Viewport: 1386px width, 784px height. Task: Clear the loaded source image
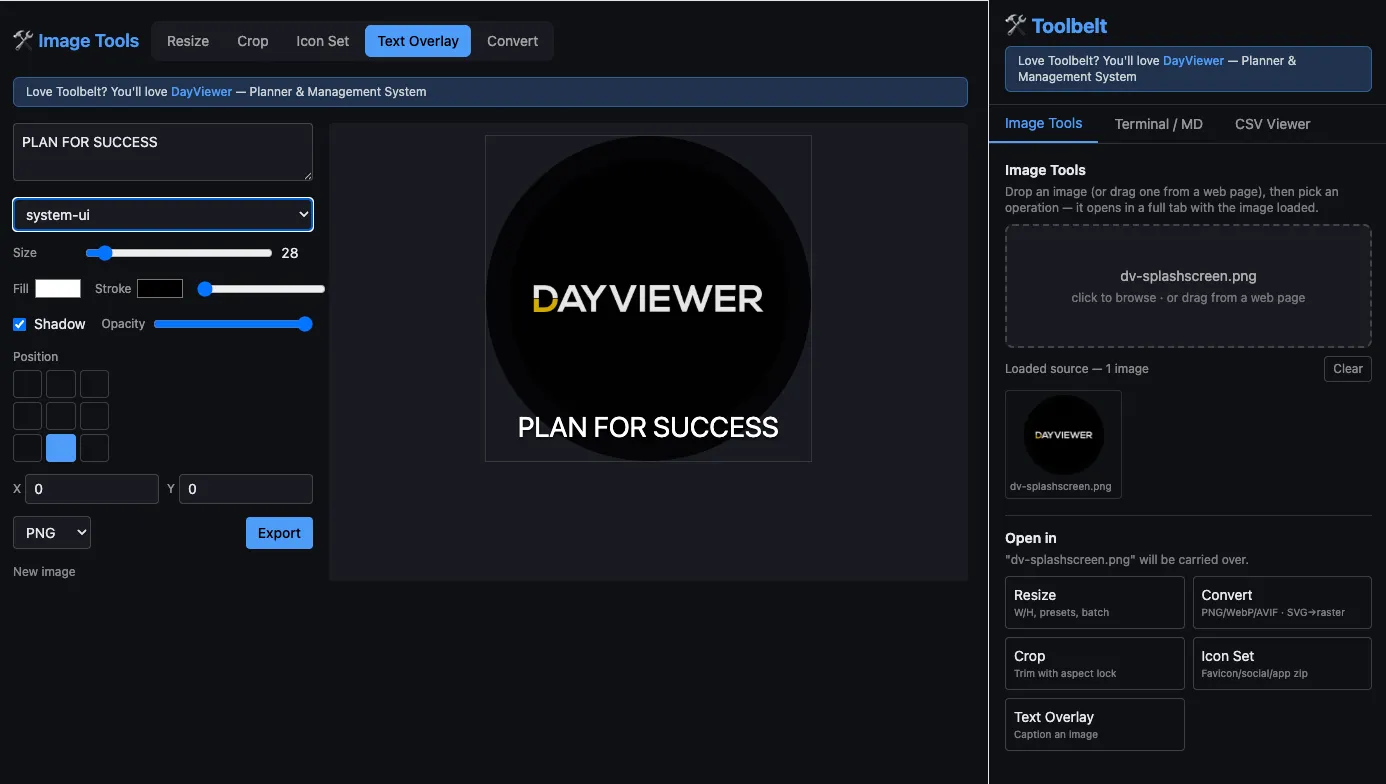pos(1347,369)
